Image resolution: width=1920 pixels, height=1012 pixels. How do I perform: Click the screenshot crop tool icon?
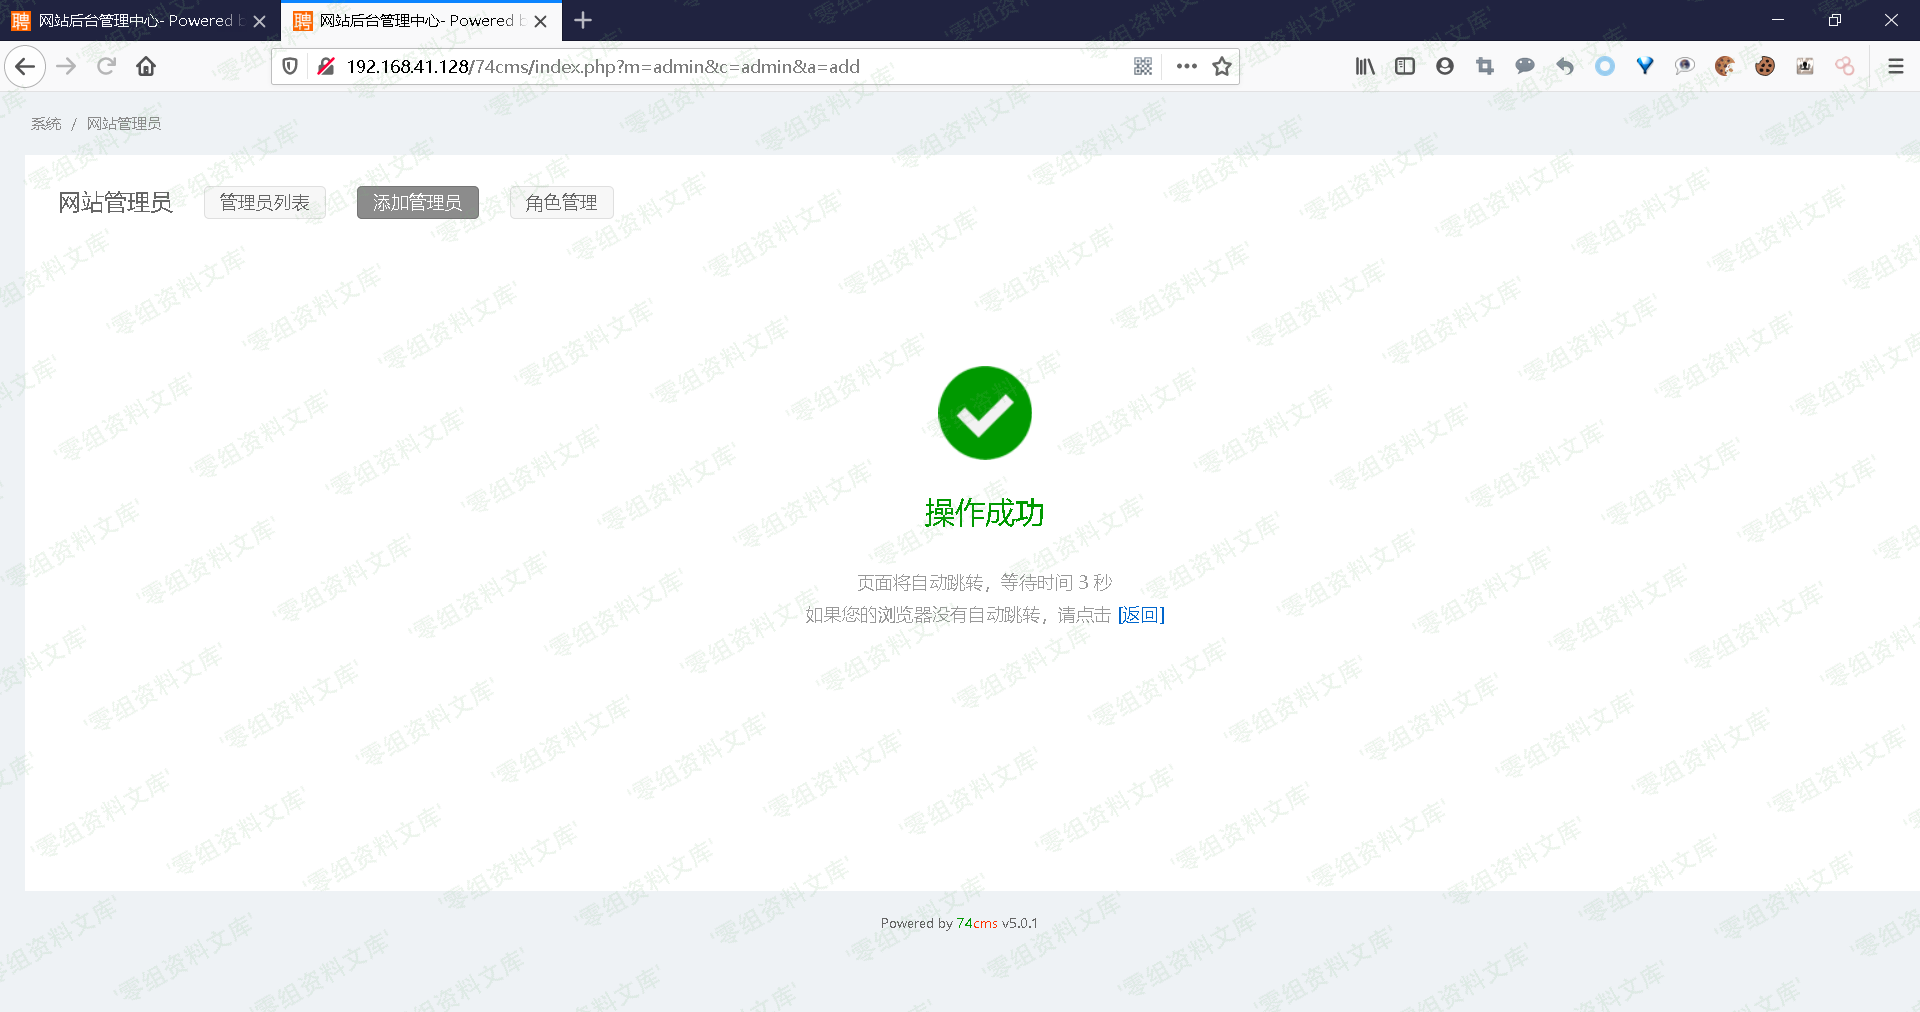pos(1484,67)
